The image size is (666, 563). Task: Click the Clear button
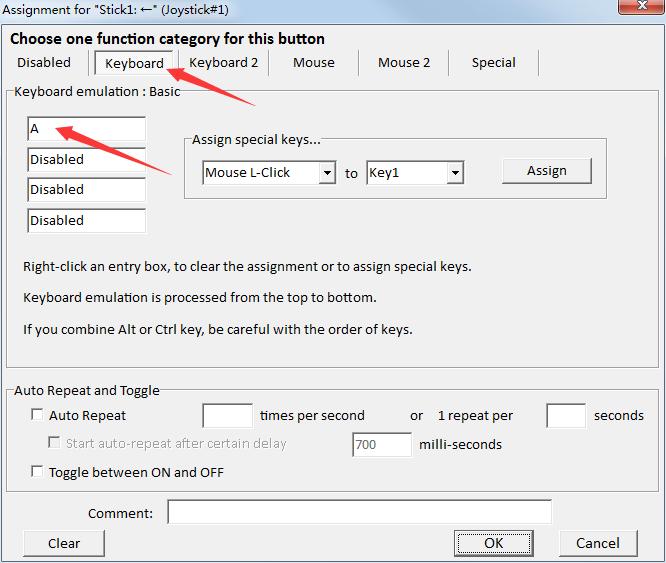[x=64, y=543]
